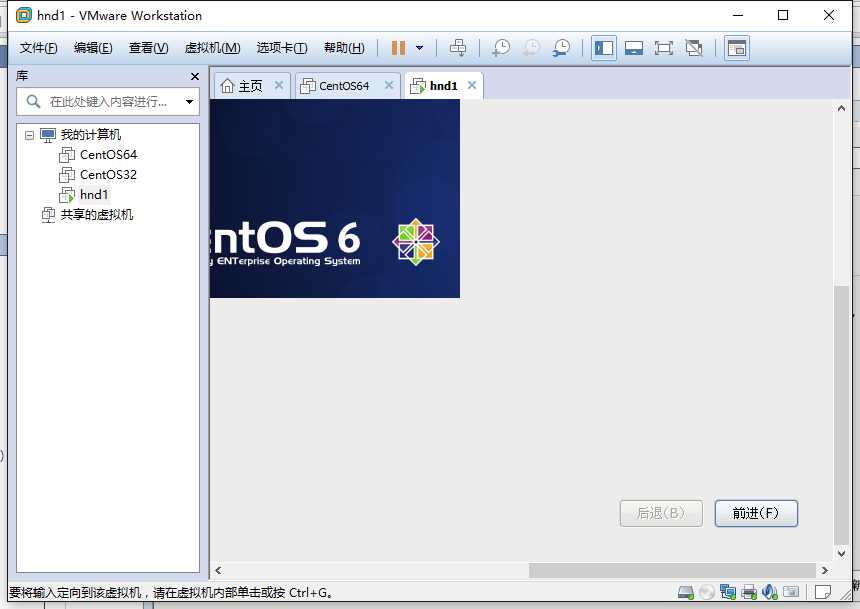
Task: Open the 帮助(H) menu
Action: pyautogui.click(x=344, y=48)
